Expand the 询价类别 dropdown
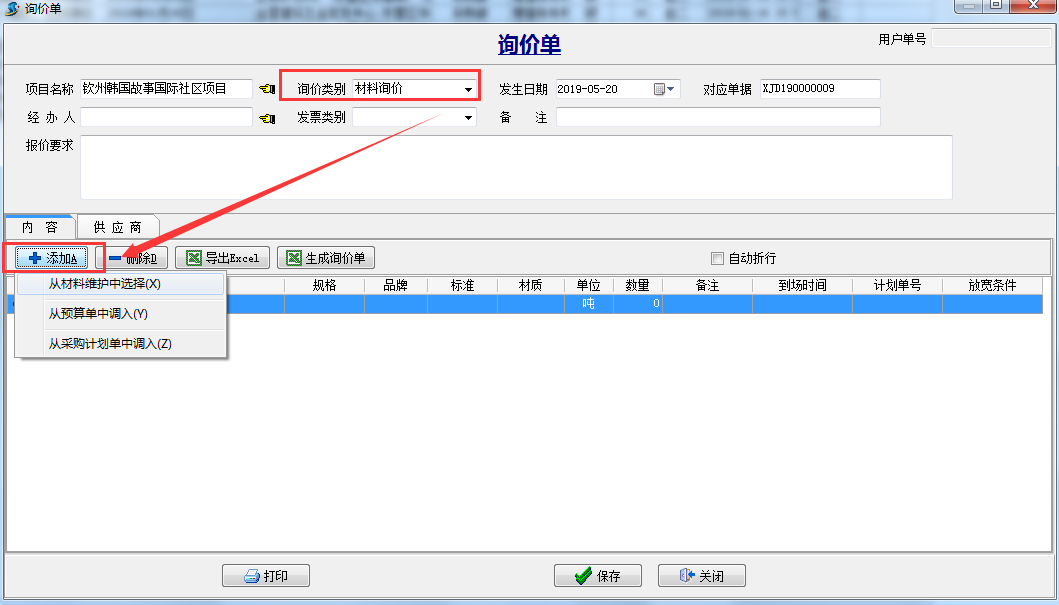Image resolution: width=1059 pixels, height=605 pixels. click(x=468, y=89)
